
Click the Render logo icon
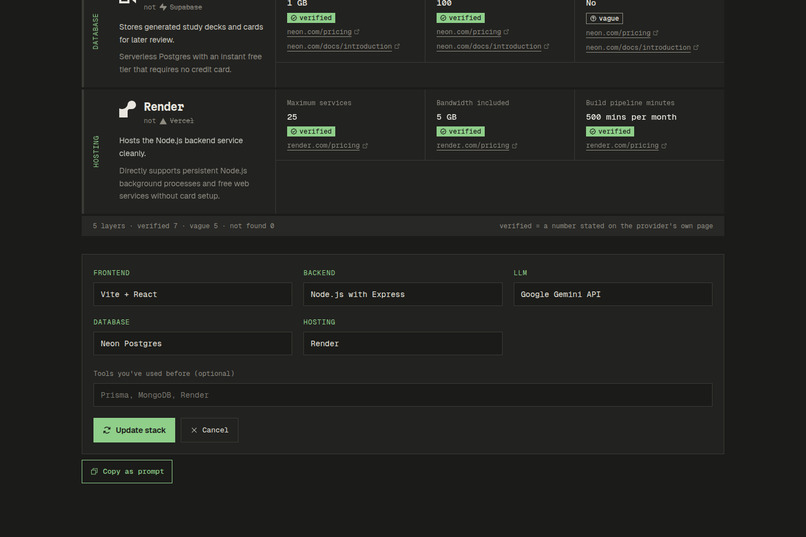pos(127,109)
